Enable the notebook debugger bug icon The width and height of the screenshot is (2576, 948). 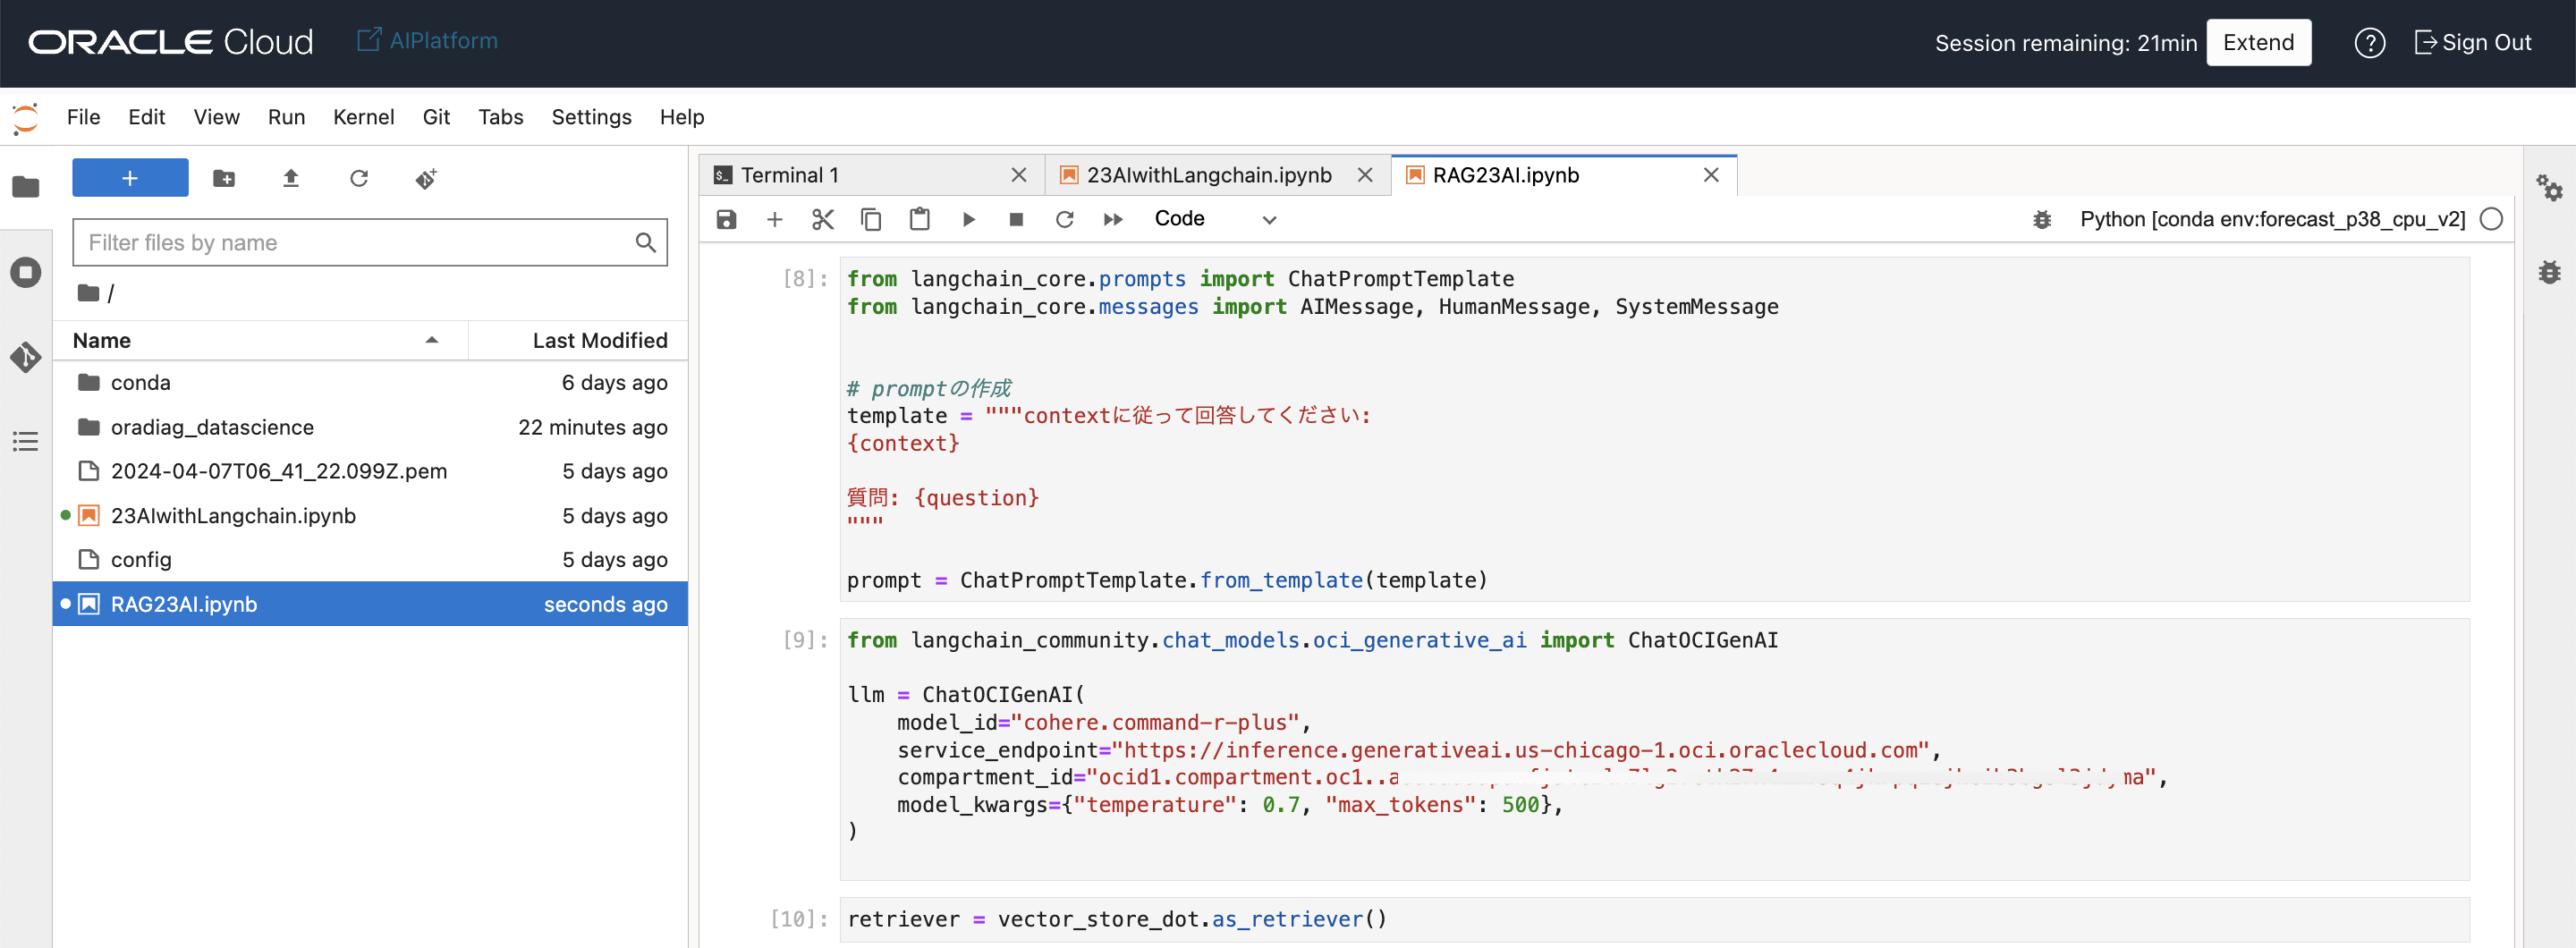point(2042,219)
